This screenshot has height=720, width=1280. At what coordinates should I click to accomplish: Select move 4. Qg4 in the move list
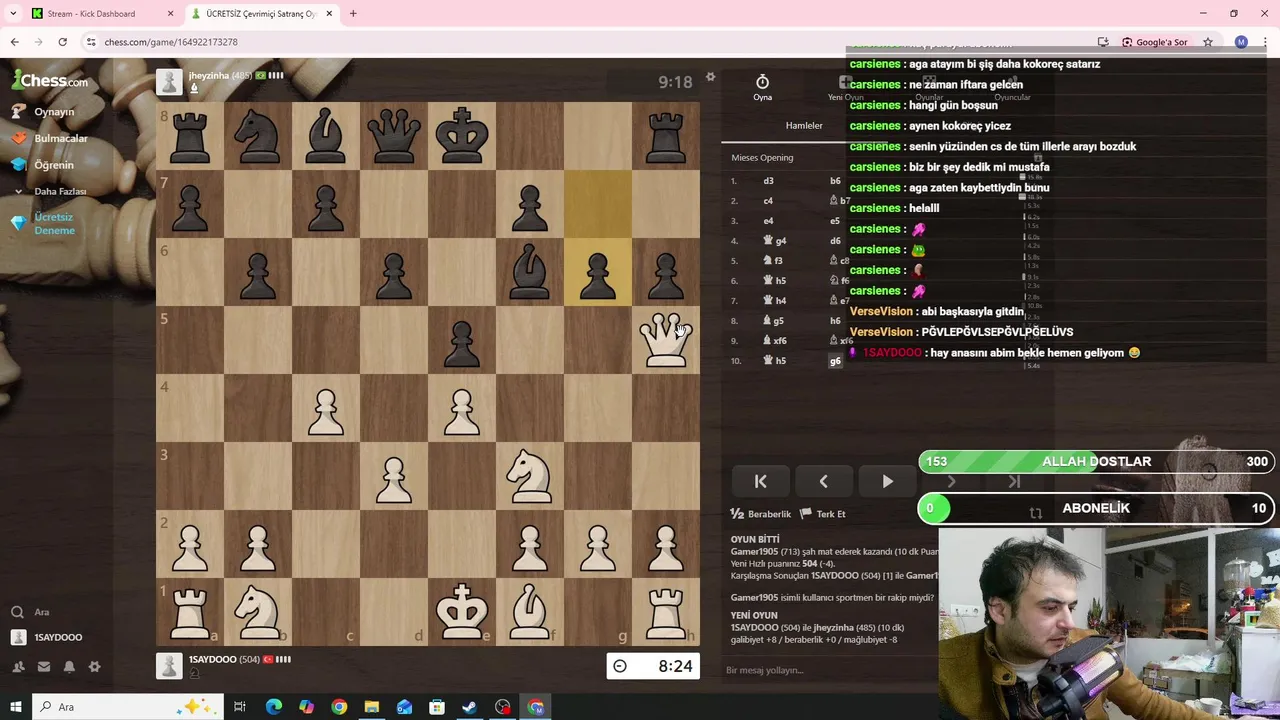(775, 241)
